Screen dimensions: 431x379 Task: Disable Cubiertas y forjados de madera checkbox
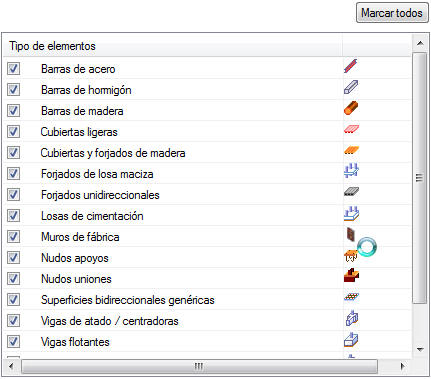13,153
